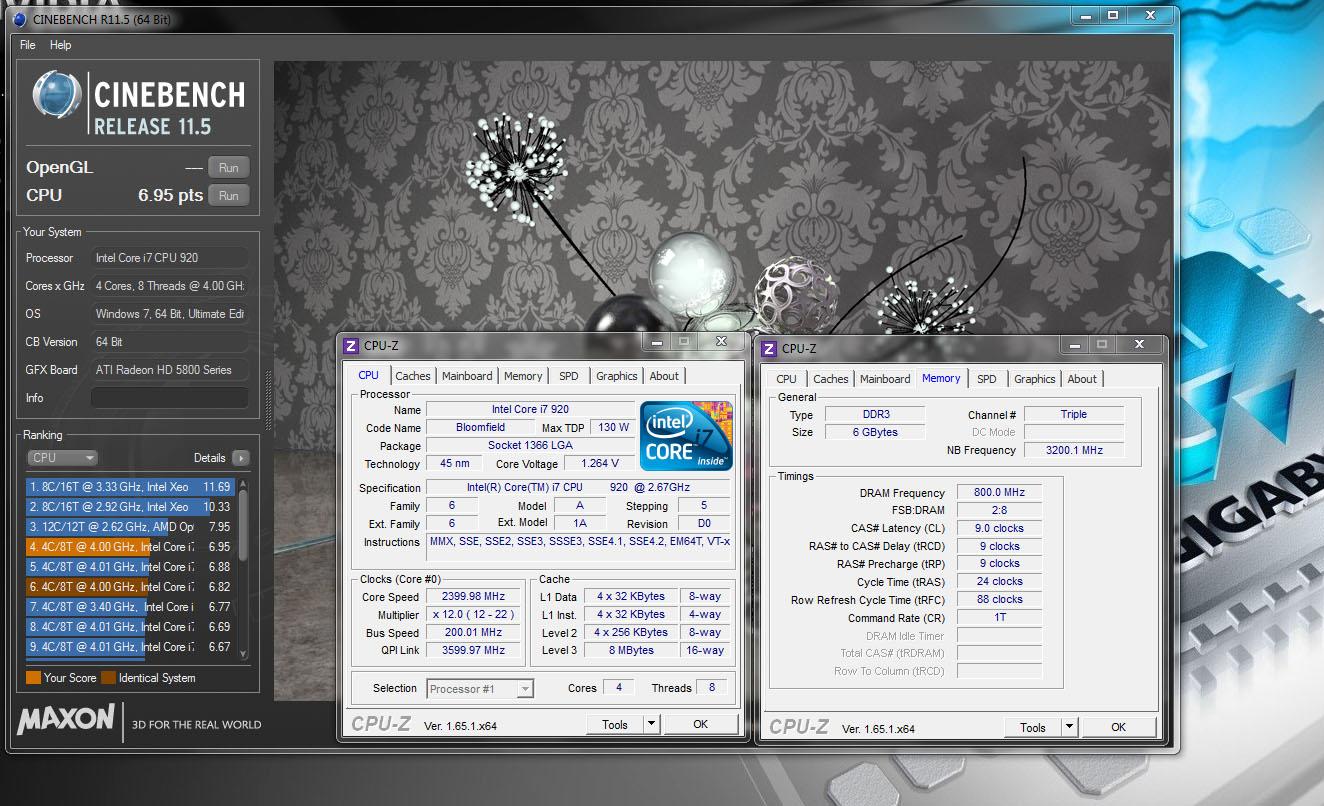Switch to Caches tab in left CPU-Z

pyautogui.click(x=412, y=376)
